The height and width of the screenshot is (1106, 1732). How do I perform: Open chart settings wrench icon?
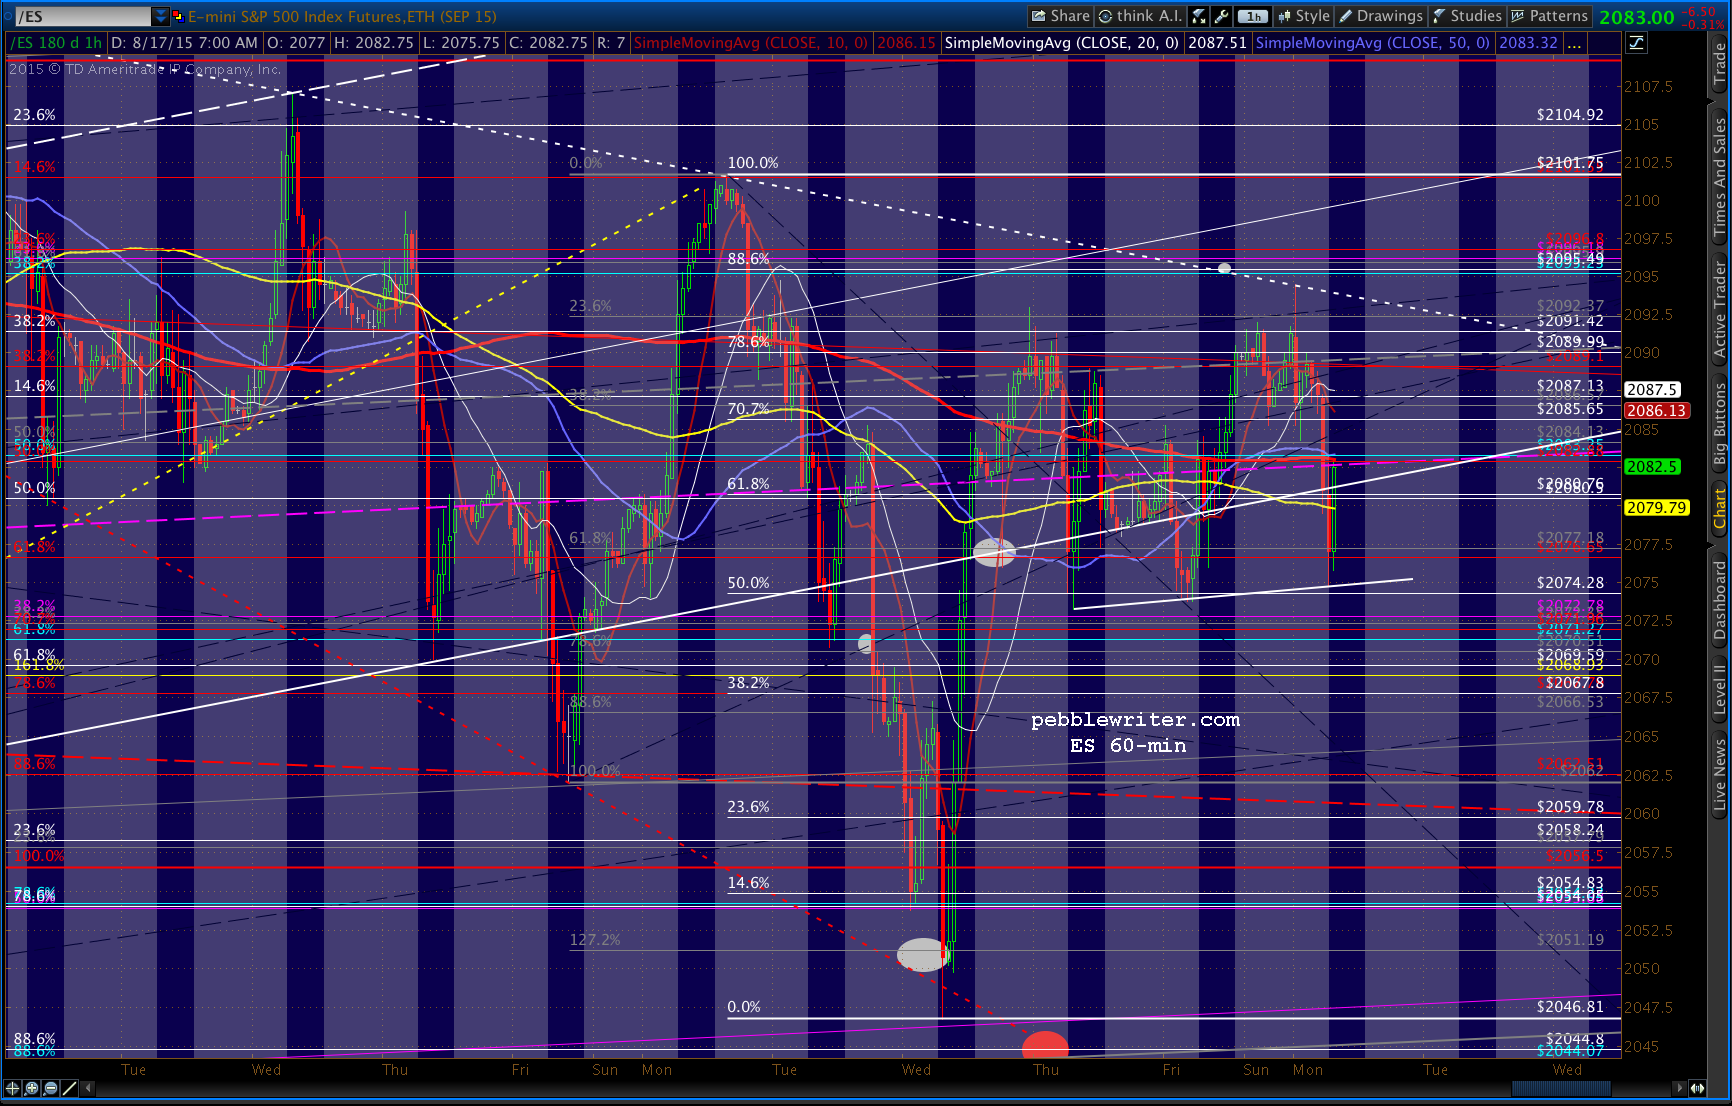coord(1221,16)
